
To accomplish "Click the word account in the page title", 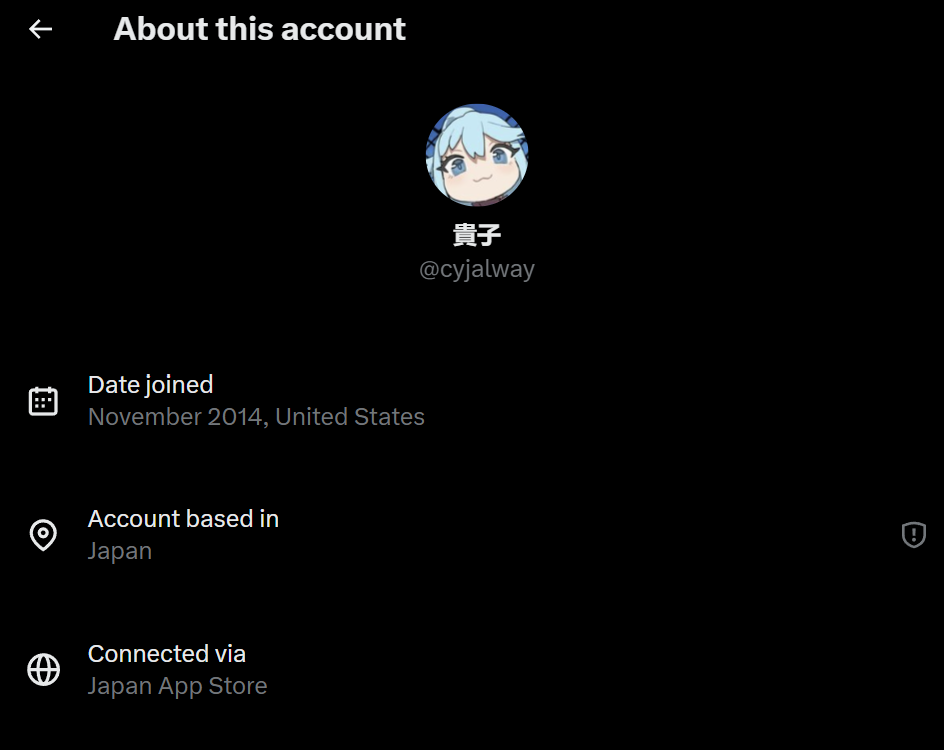I will coord(343,29).
